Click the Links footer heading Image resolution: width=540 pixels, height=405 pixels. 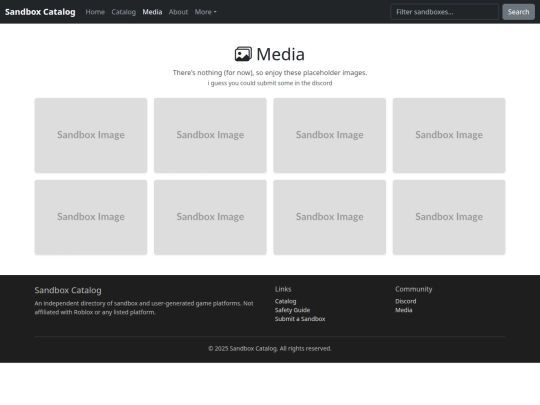tap(283, 289)
